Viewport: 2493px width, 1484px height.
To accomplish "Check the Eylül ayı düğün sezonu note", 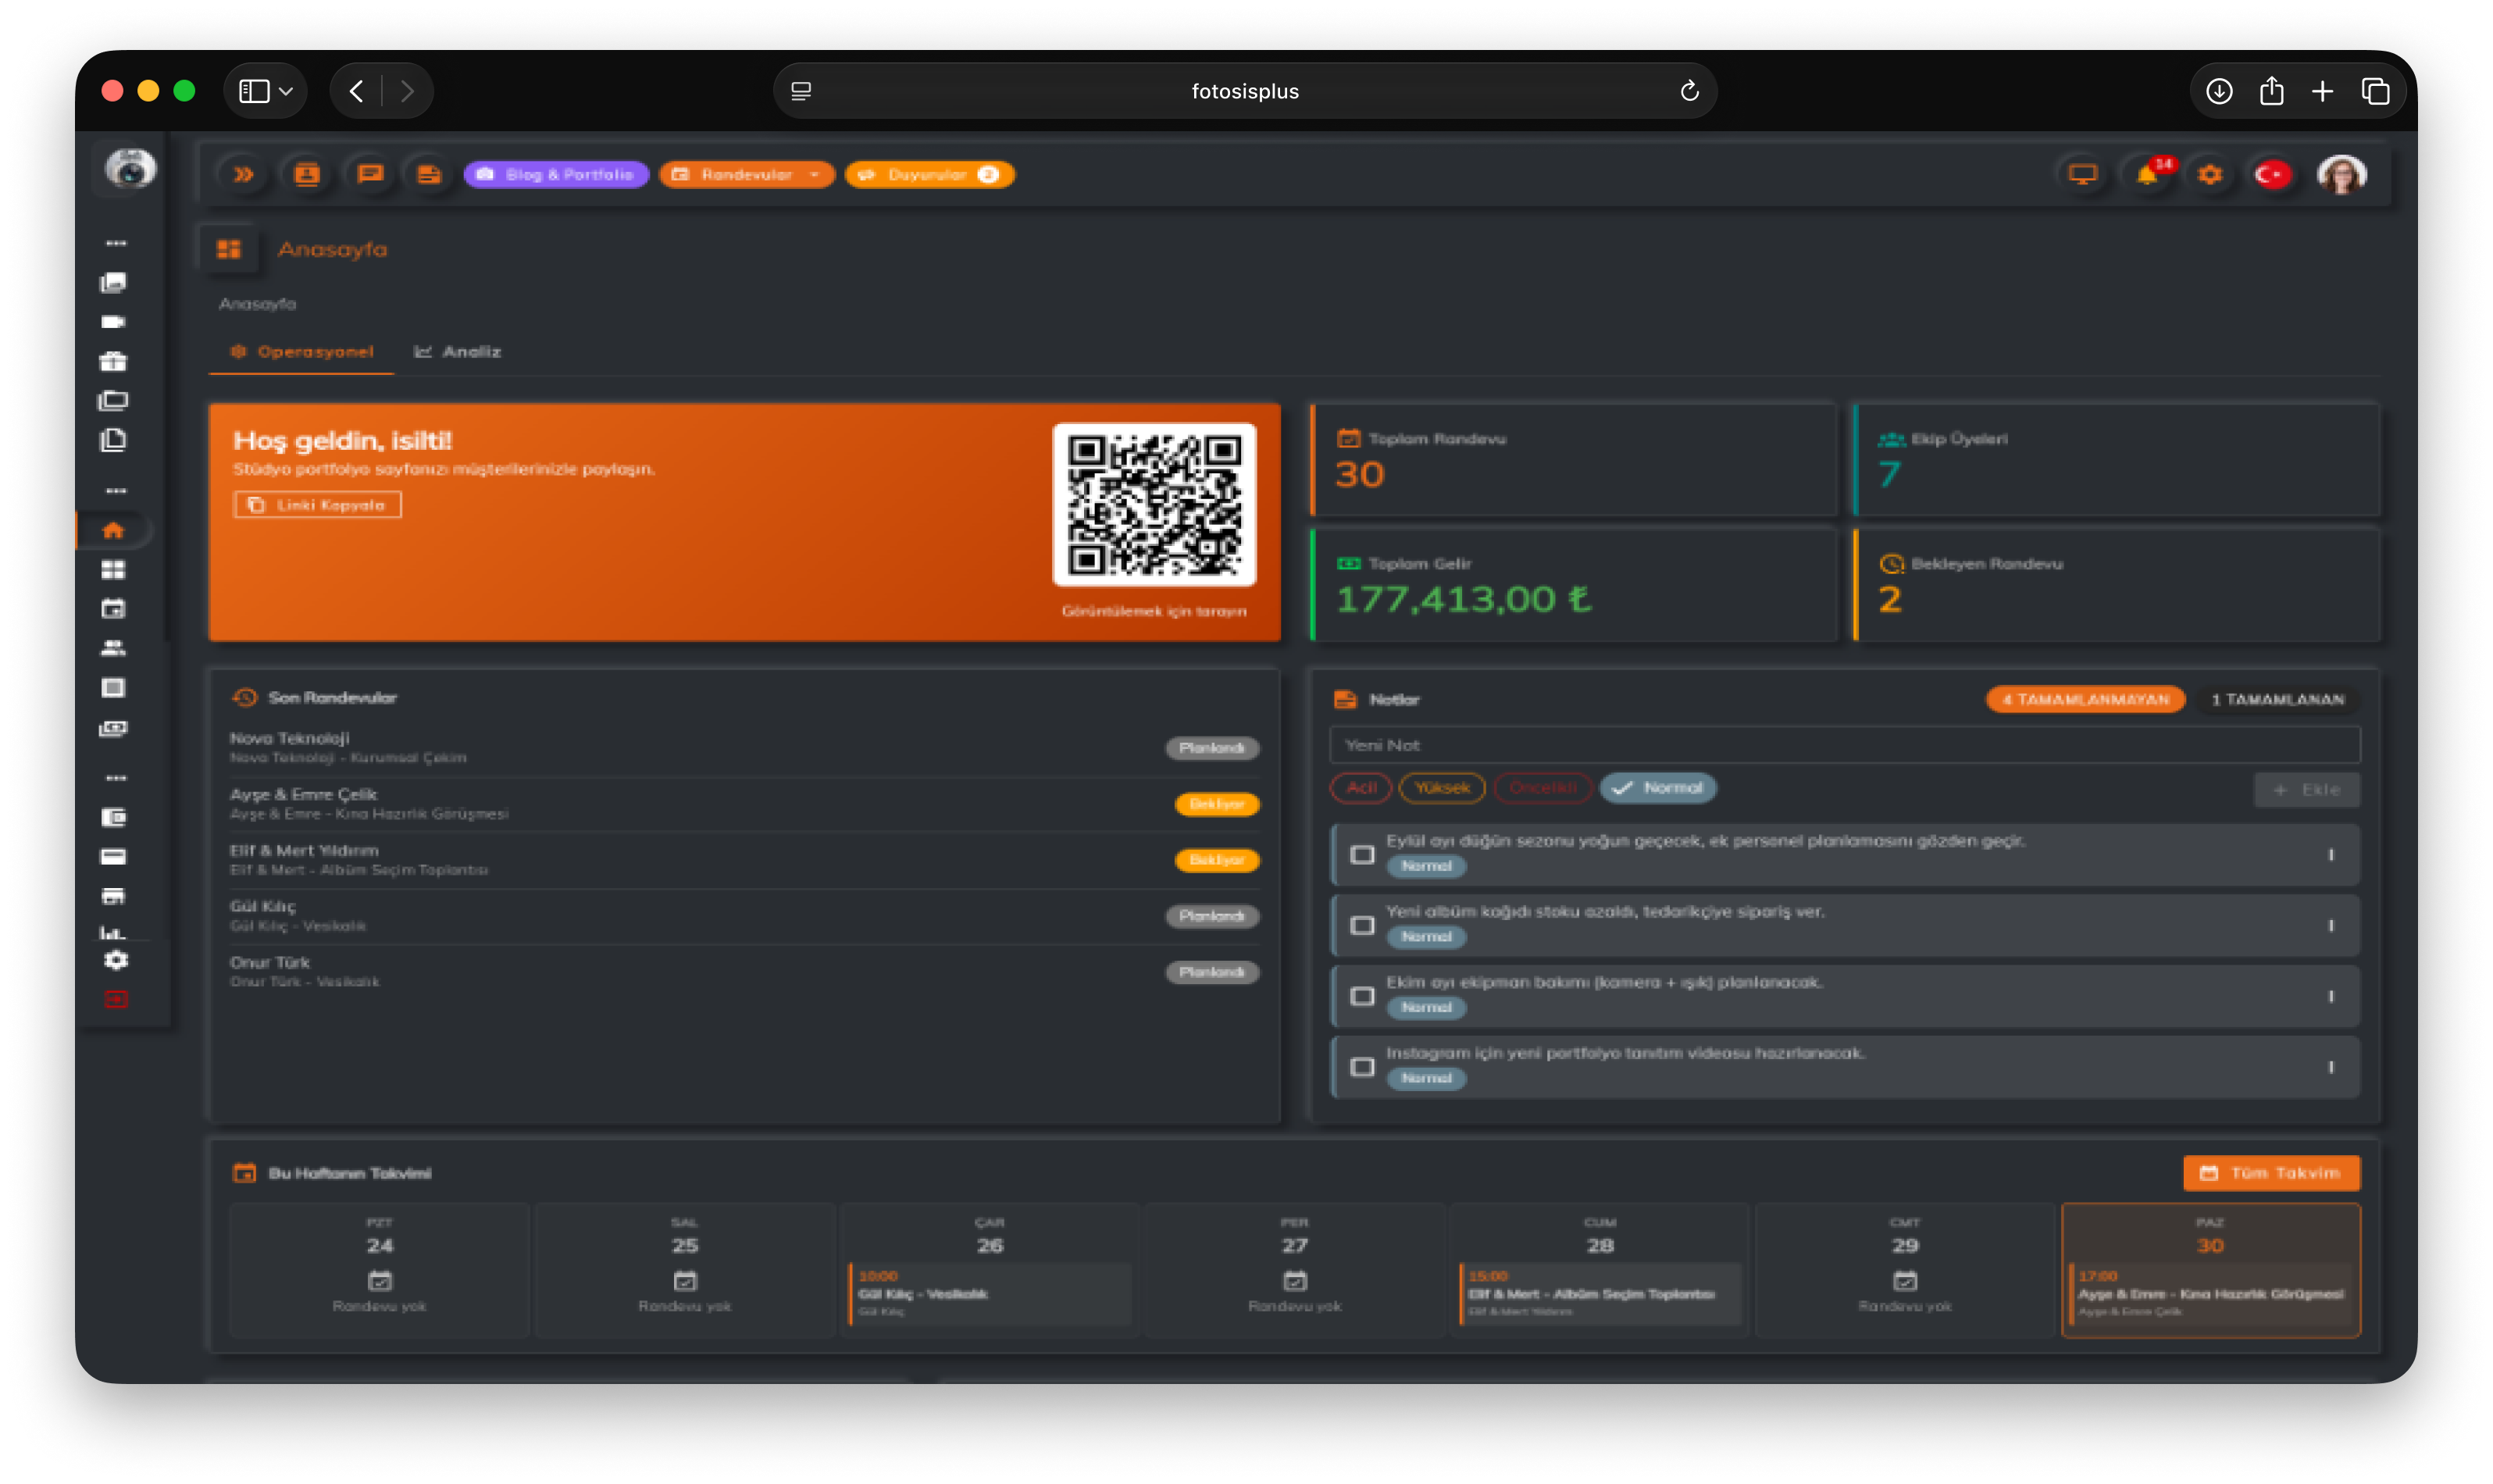I will [1362, 855].
